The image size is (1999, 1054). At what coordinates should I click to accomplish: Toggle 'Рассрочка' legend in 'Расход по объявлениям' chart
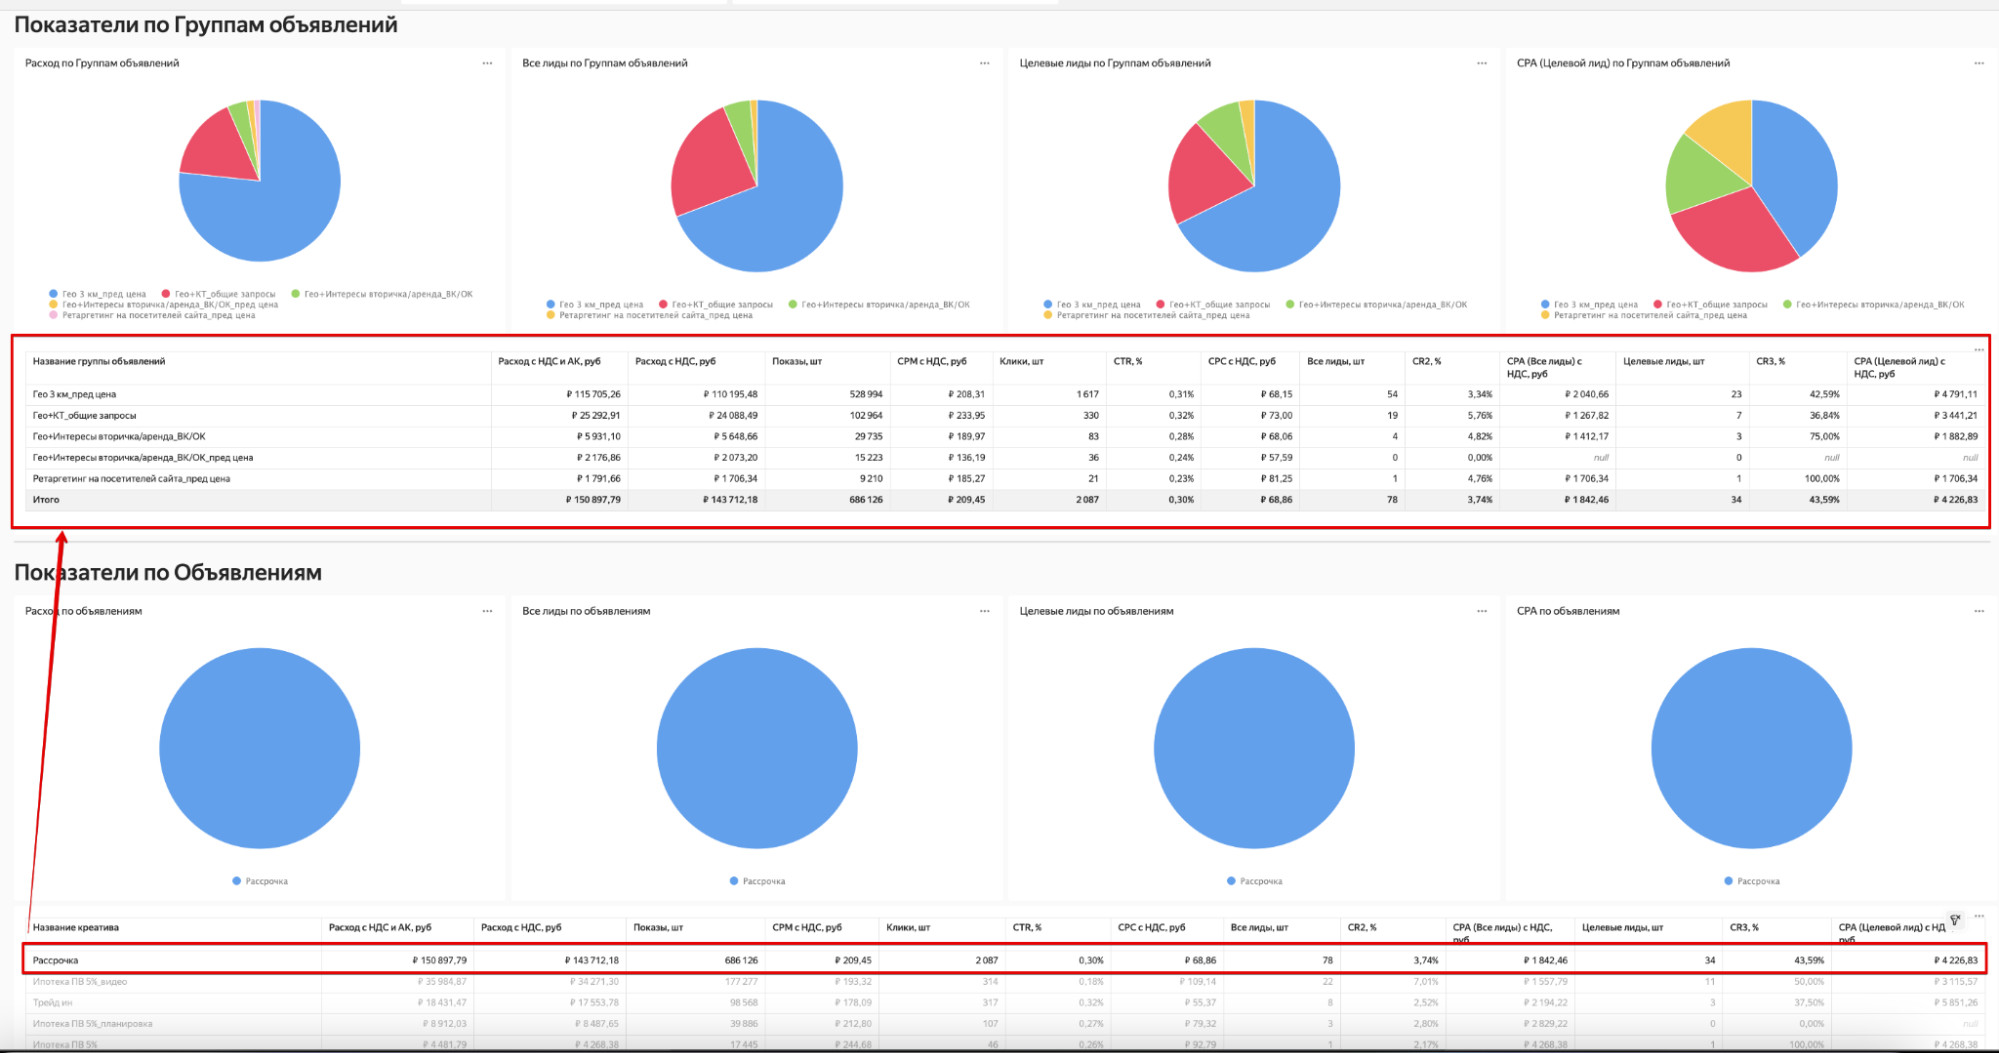(x=266, y=881)
